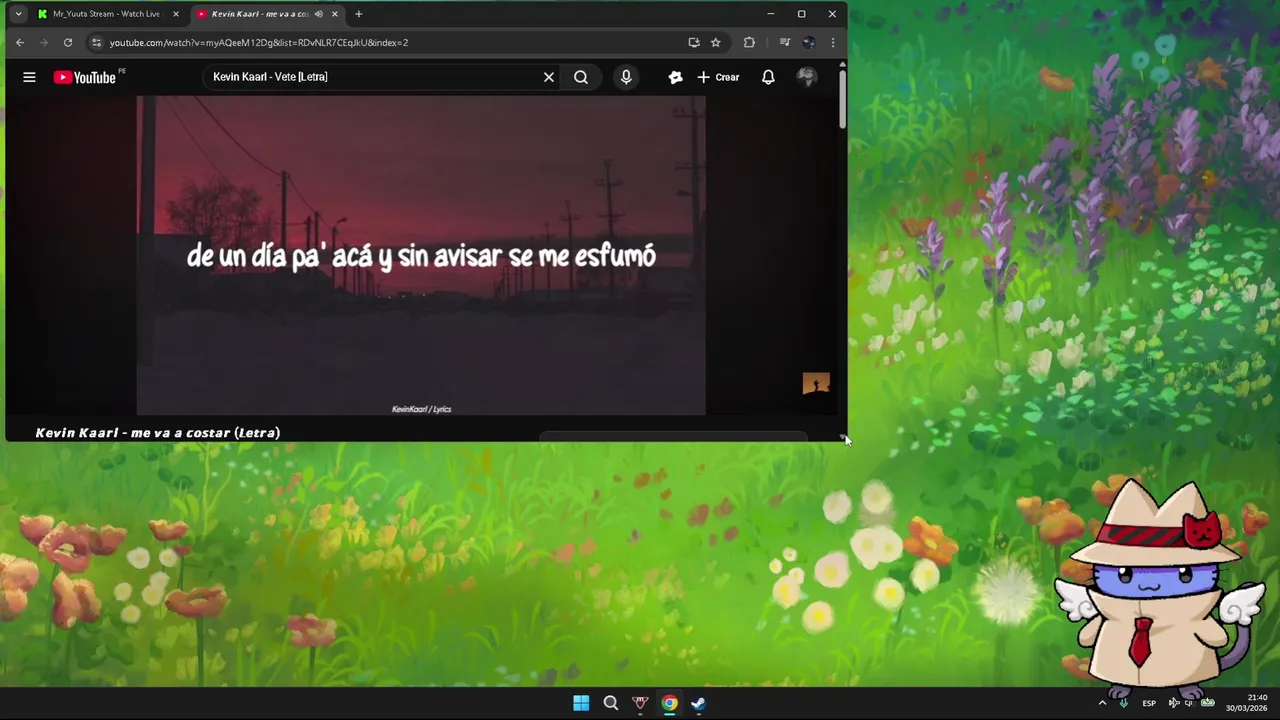
Task: Open the Crear create menu
Action: 719,77
